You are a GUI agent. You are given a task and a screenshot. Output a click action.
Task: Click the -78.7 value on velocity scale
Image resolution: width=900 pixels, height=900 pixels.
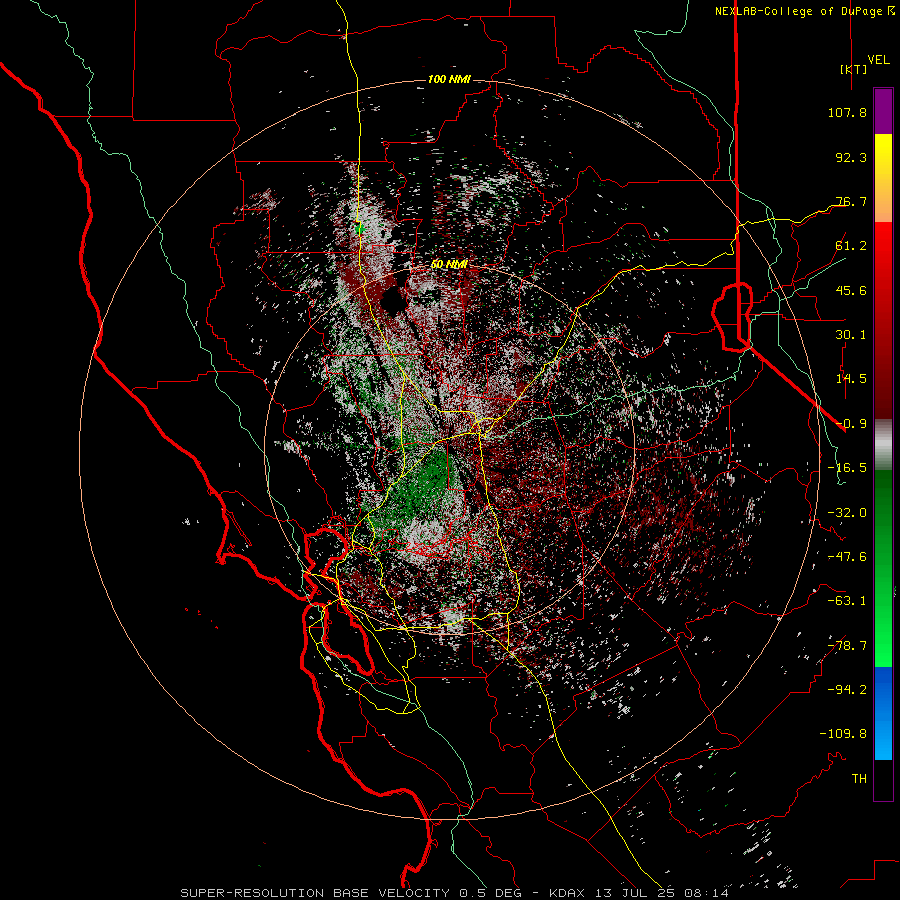tap(847, 646)
